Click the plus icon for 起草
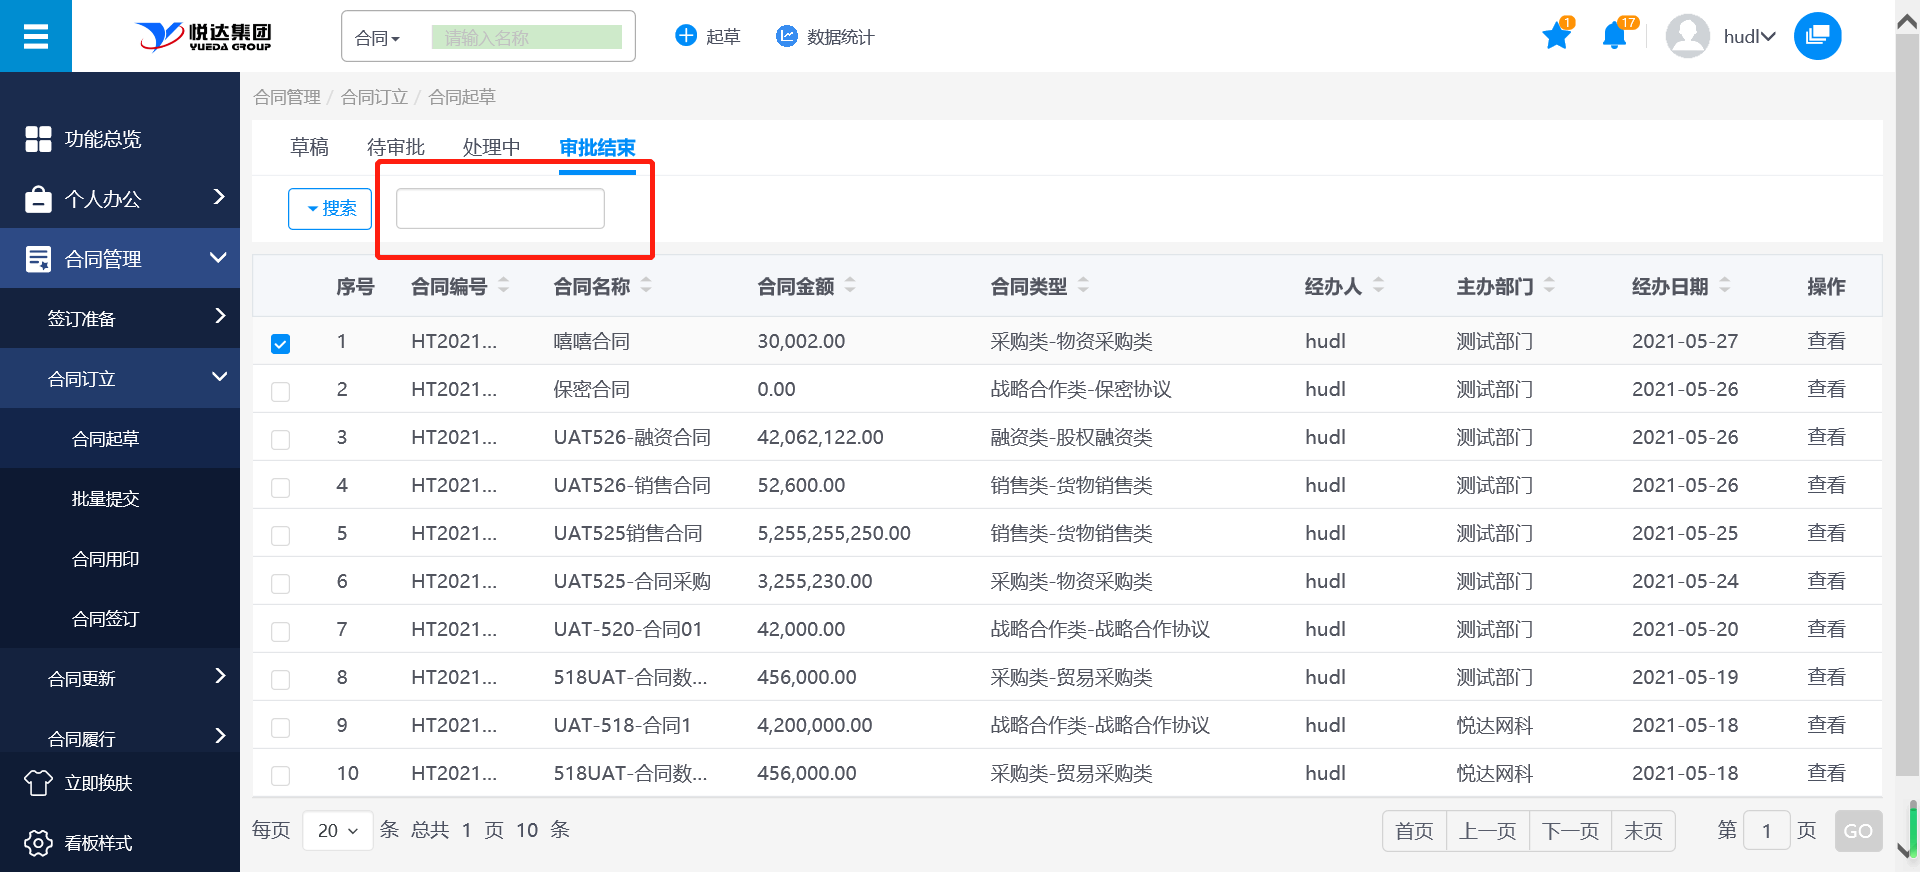Screen dimensions: 1920x872 [x=686, y=36]
